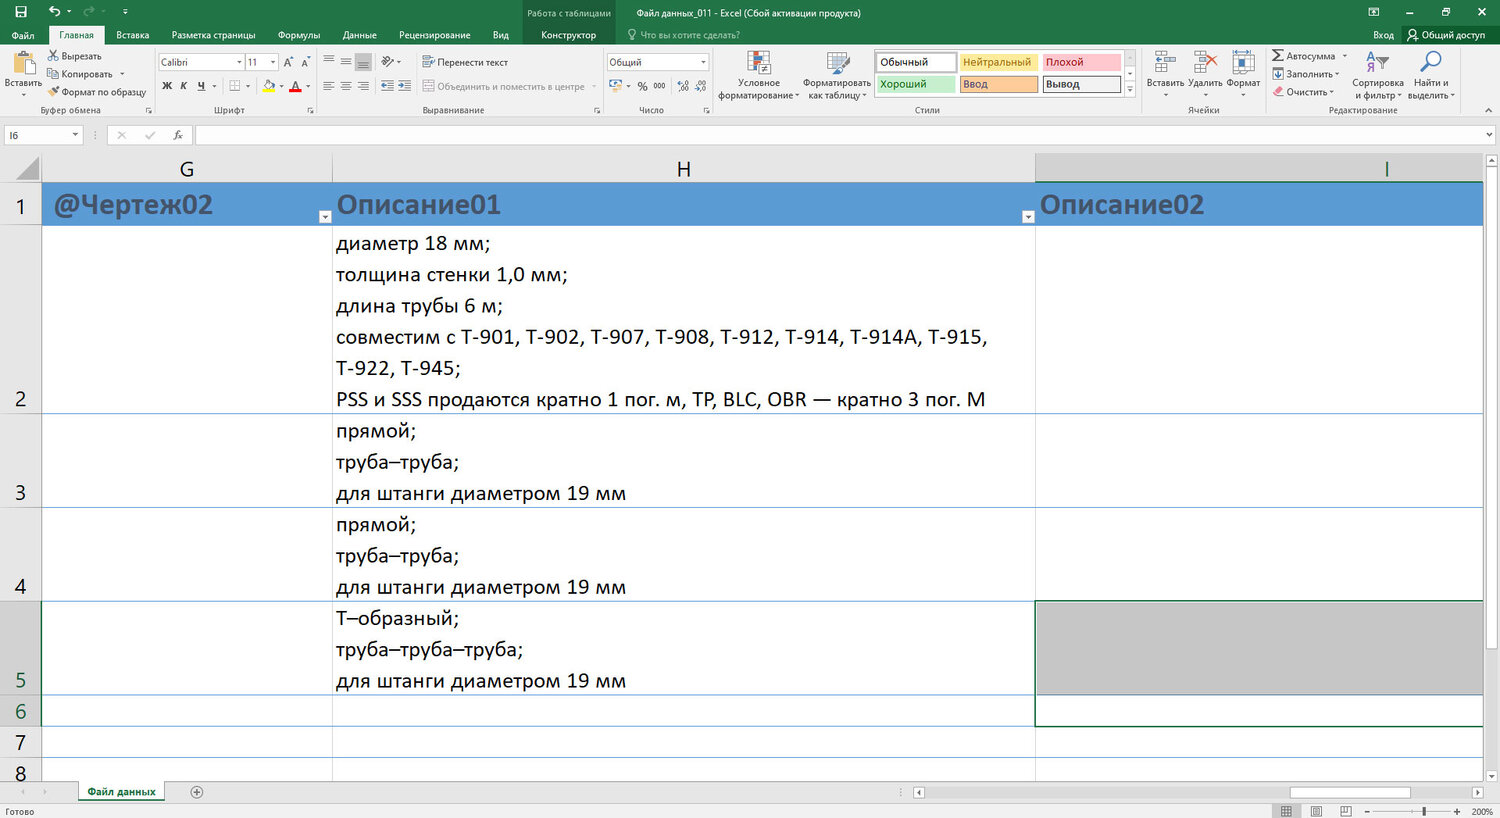
Task: Adjust the zoom slider at 200%
Action: pyautogui.click(x=1423, y=811)
